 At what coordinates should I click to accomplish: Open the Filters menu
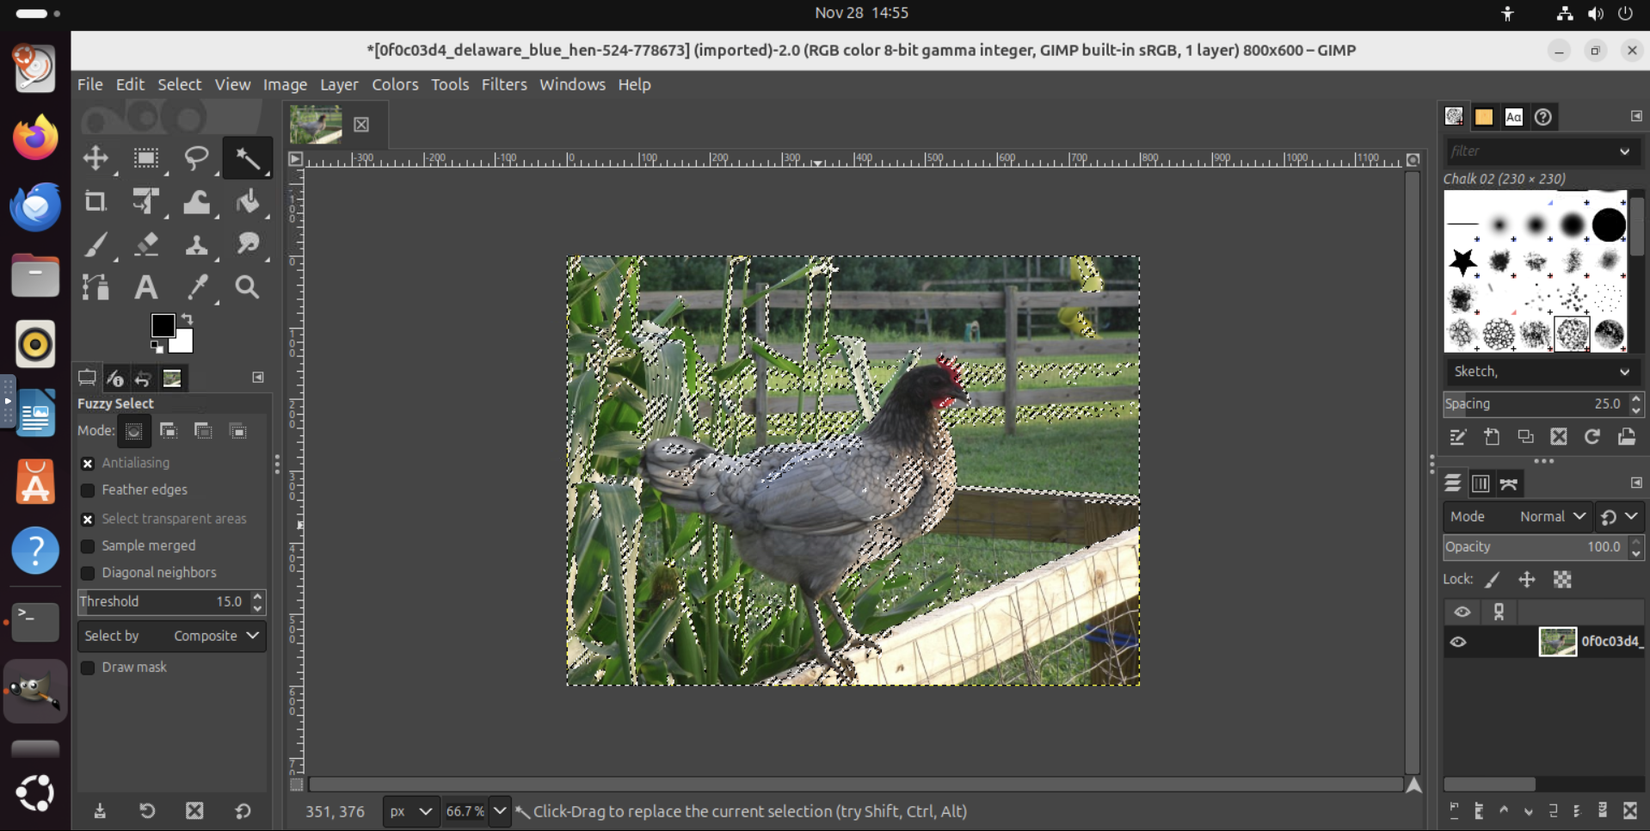click(503, 84)
